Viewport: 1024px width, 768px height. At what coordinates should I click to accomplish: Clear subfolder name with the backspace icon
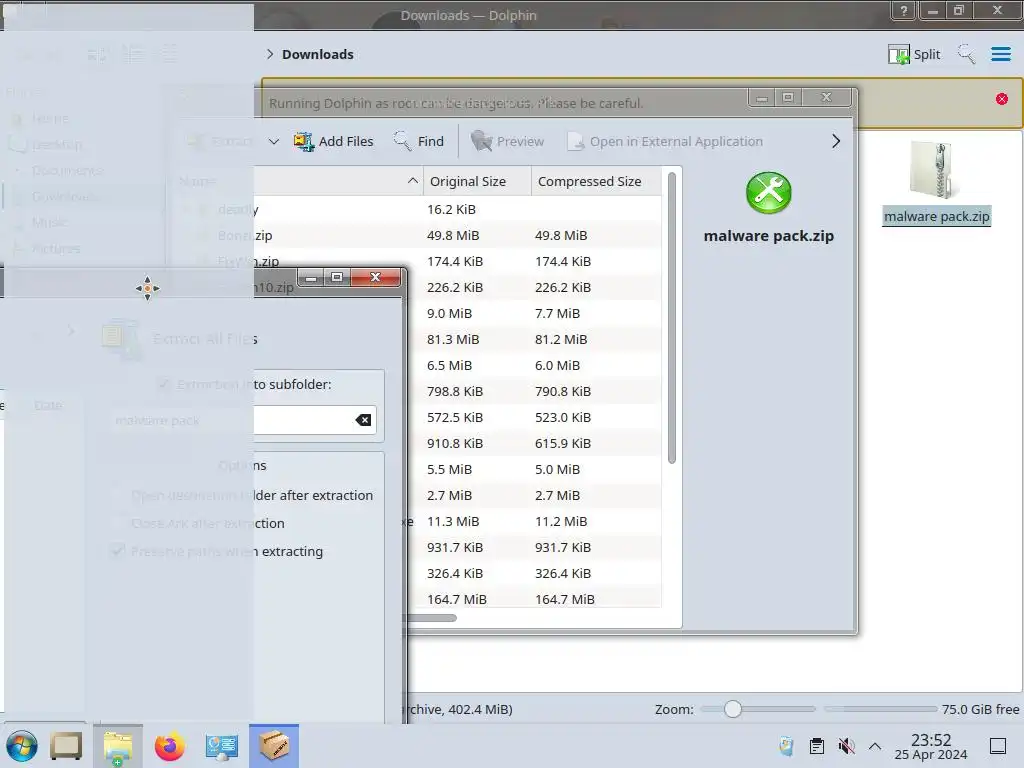[x=363, y=420]
